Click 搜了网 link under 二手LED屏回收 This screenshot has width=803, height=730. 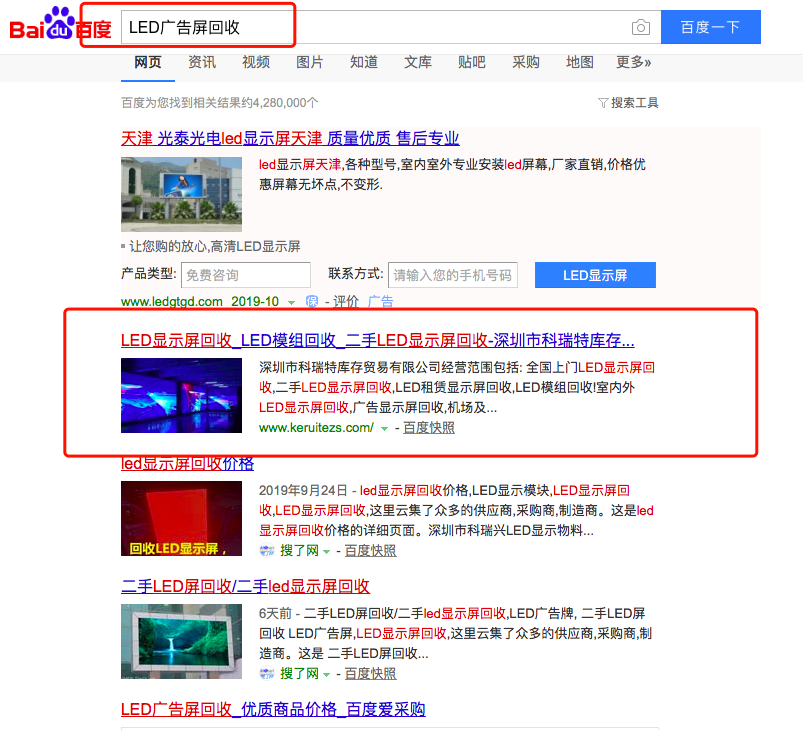click(x=299, y=673)
